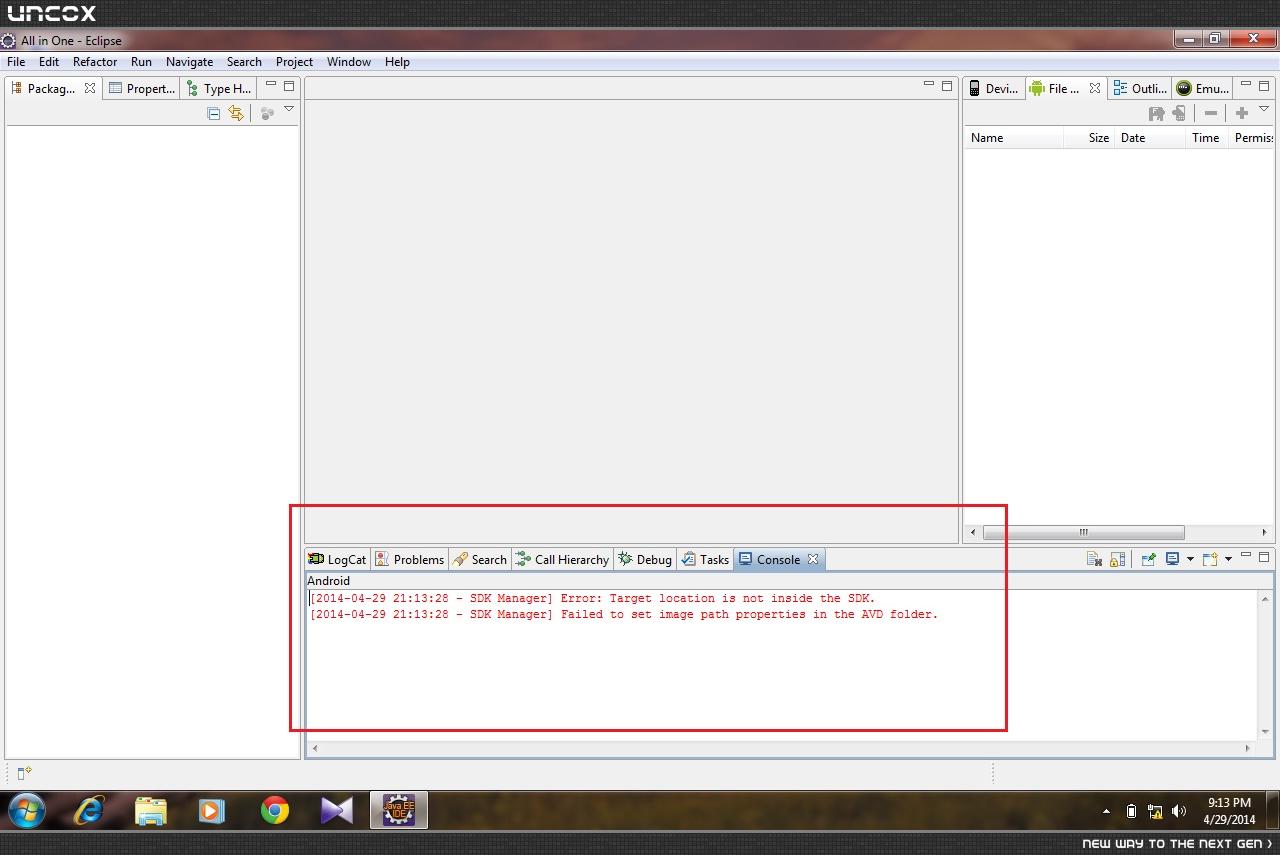Switch to the Outline tab
The width and height of the screenshot is (1280, 855).
[x=1139, y=88]
